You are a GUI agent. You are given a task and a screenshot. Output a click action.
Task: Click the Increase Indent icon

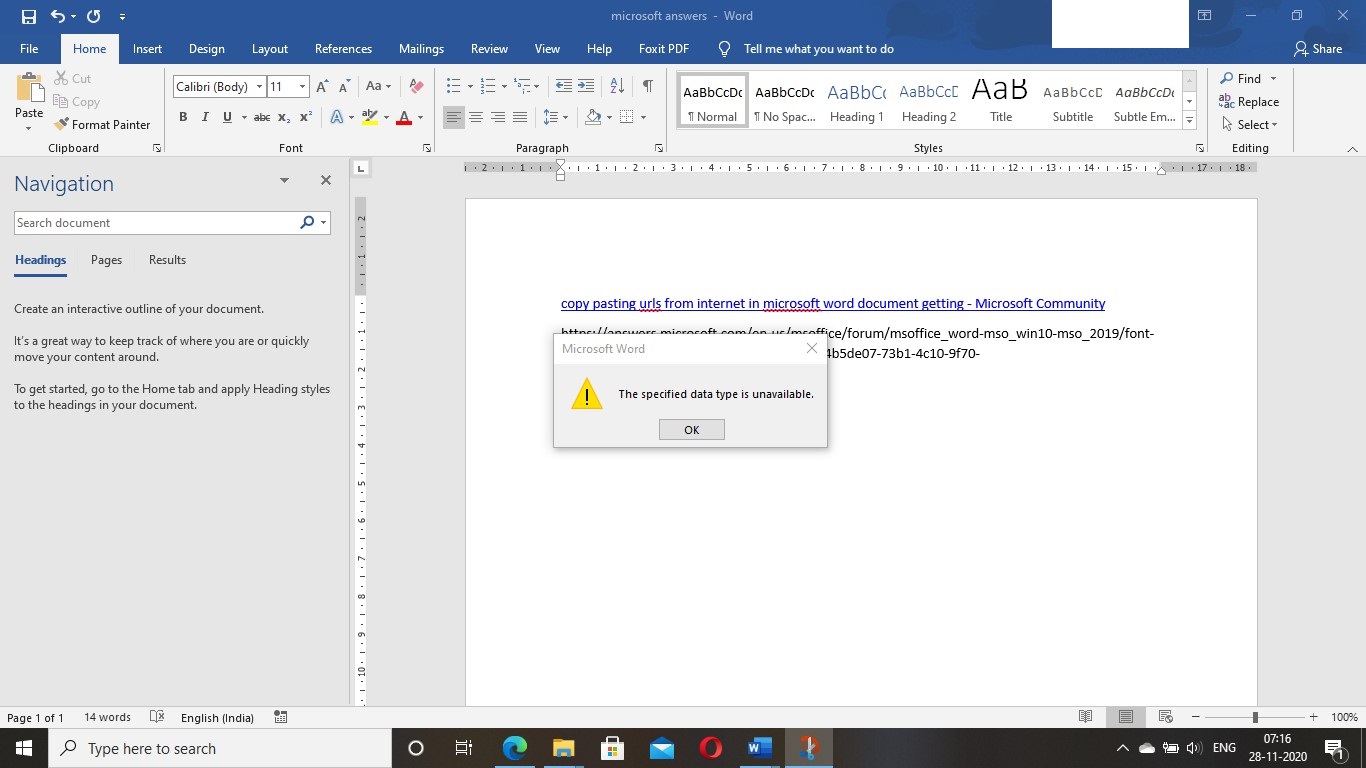586,87
